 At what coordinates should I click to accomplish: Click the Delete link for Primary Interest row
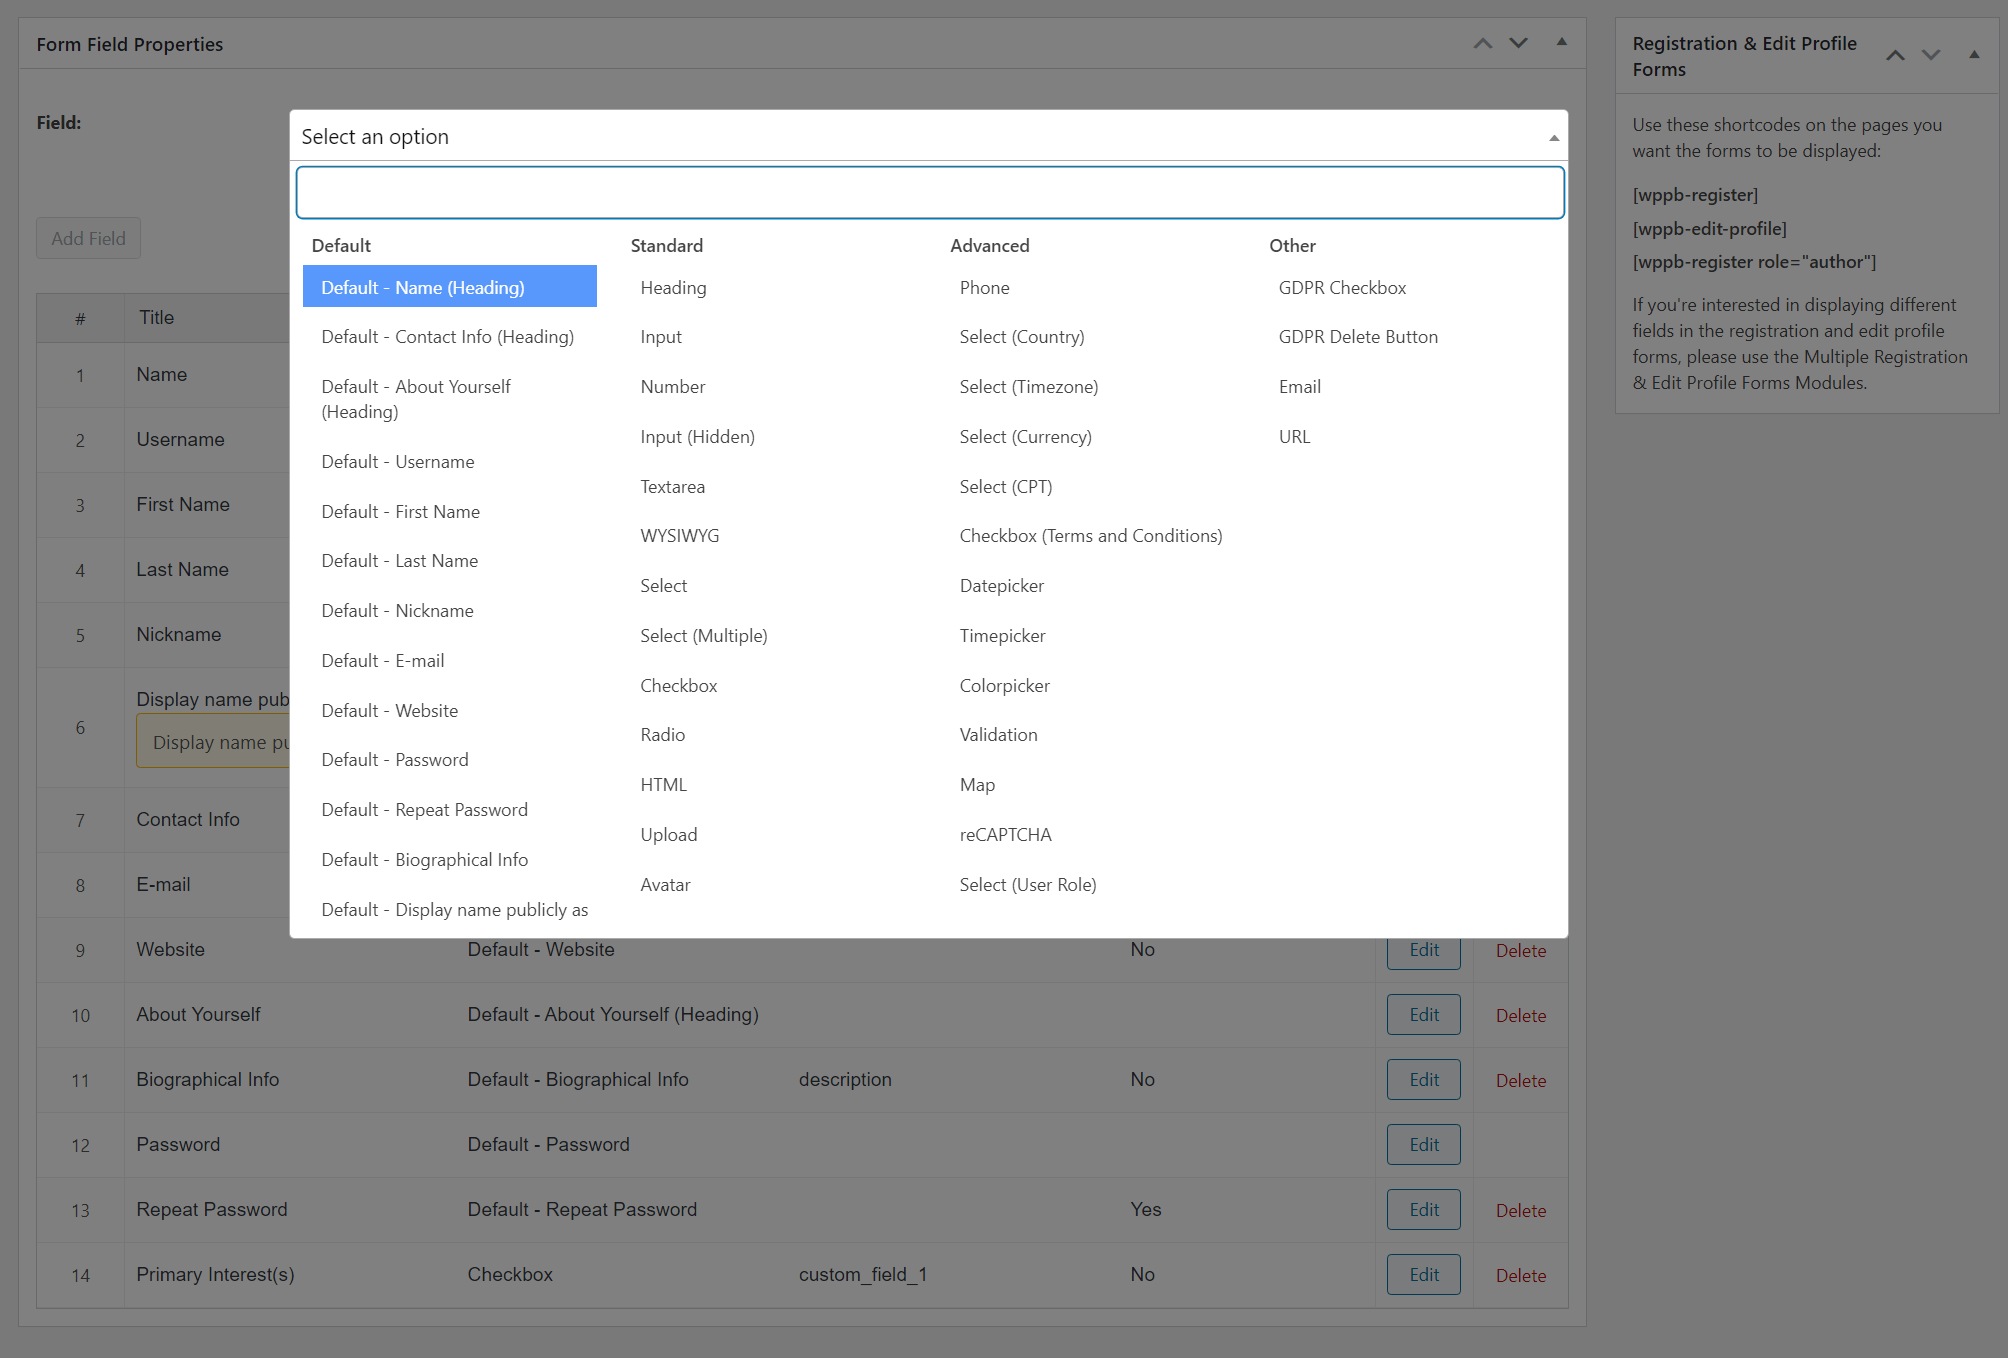[x=1522, y=1275]
